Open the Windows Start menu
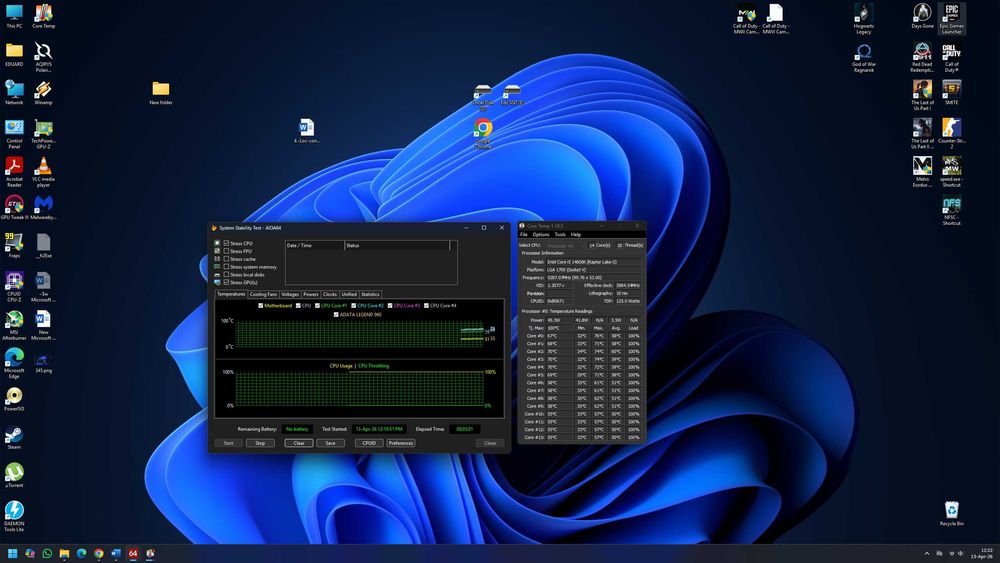The height and width of the screenshot is (563, 1000). (12, 553)
